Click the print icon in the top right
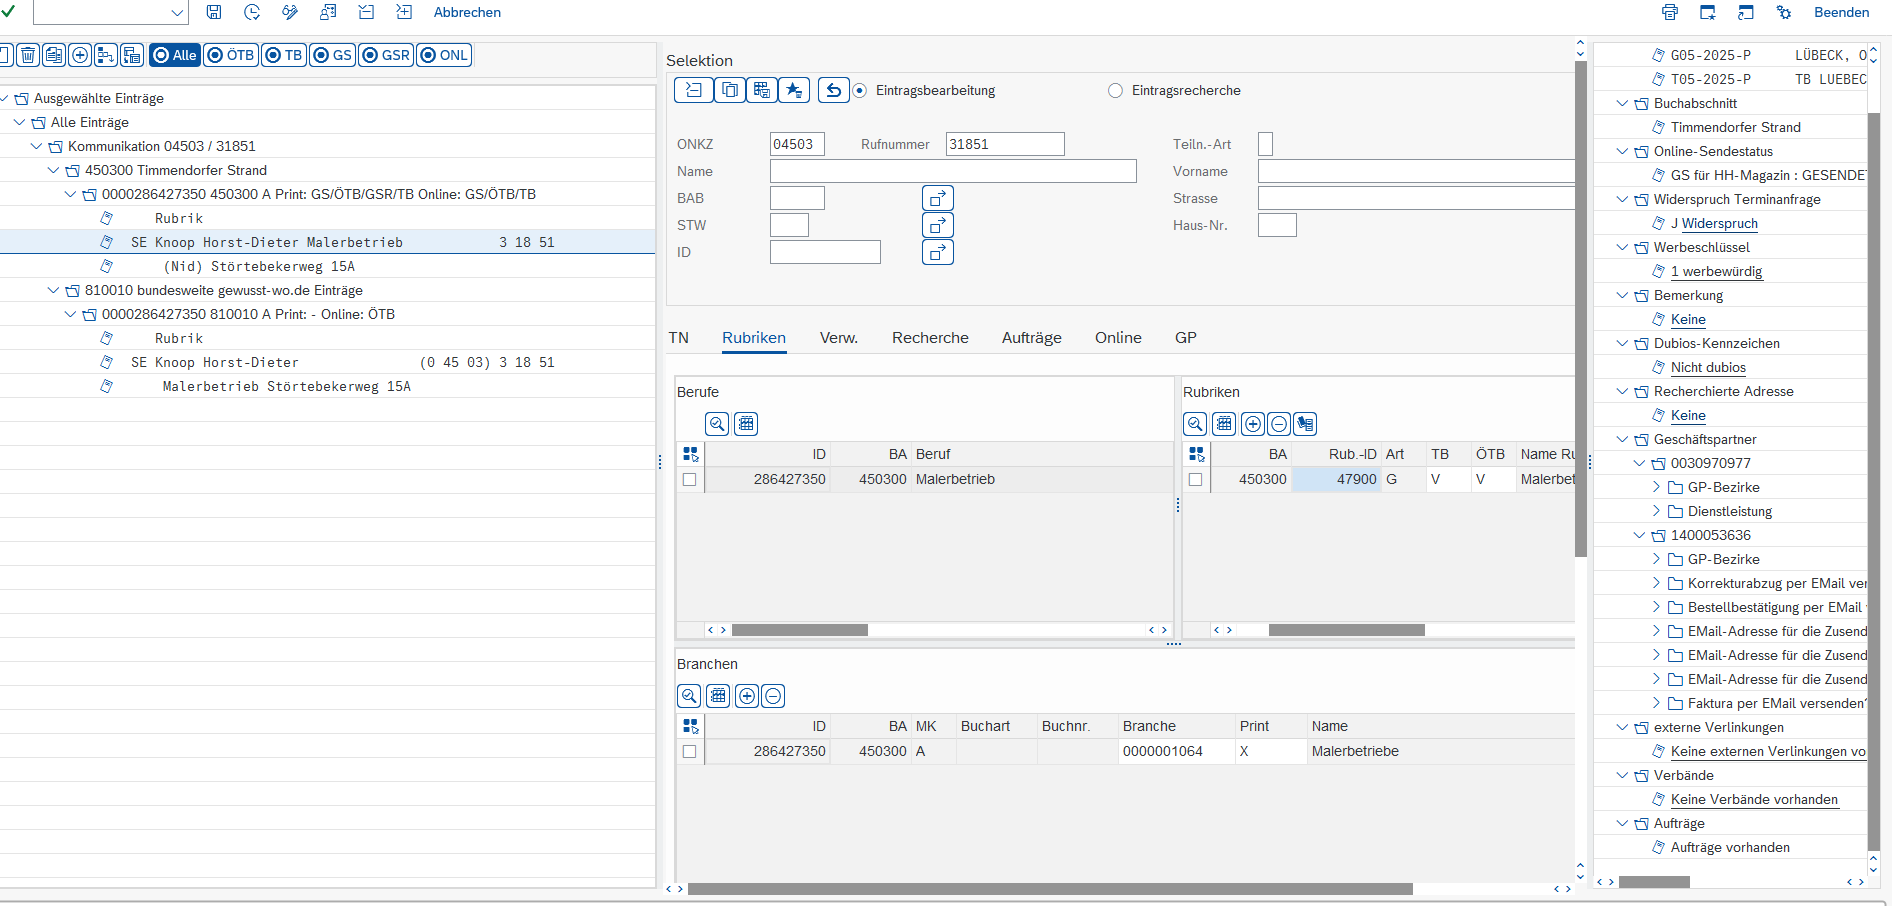This screenshot has width=1892, height=906. pos(1670,12)
